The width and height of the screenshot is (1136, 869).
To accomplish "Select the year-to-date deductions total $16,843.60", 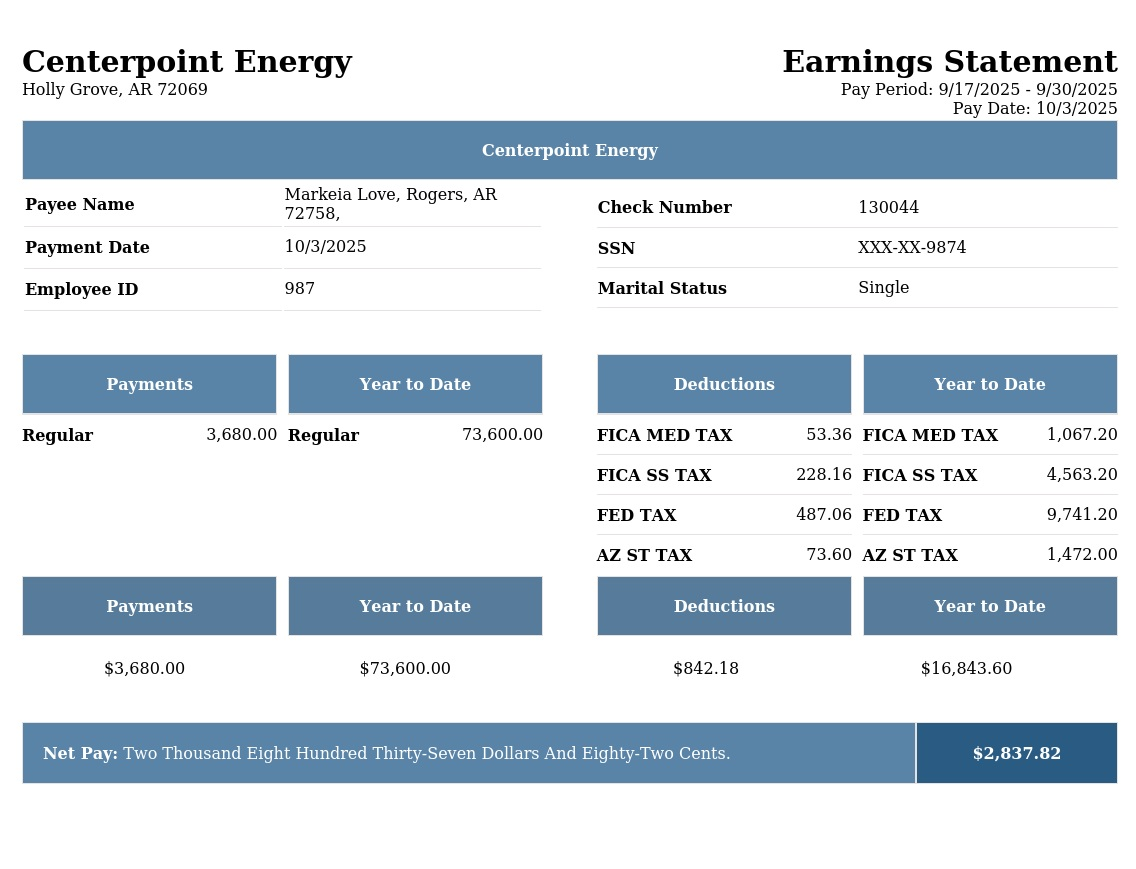I will pos(966,668).
